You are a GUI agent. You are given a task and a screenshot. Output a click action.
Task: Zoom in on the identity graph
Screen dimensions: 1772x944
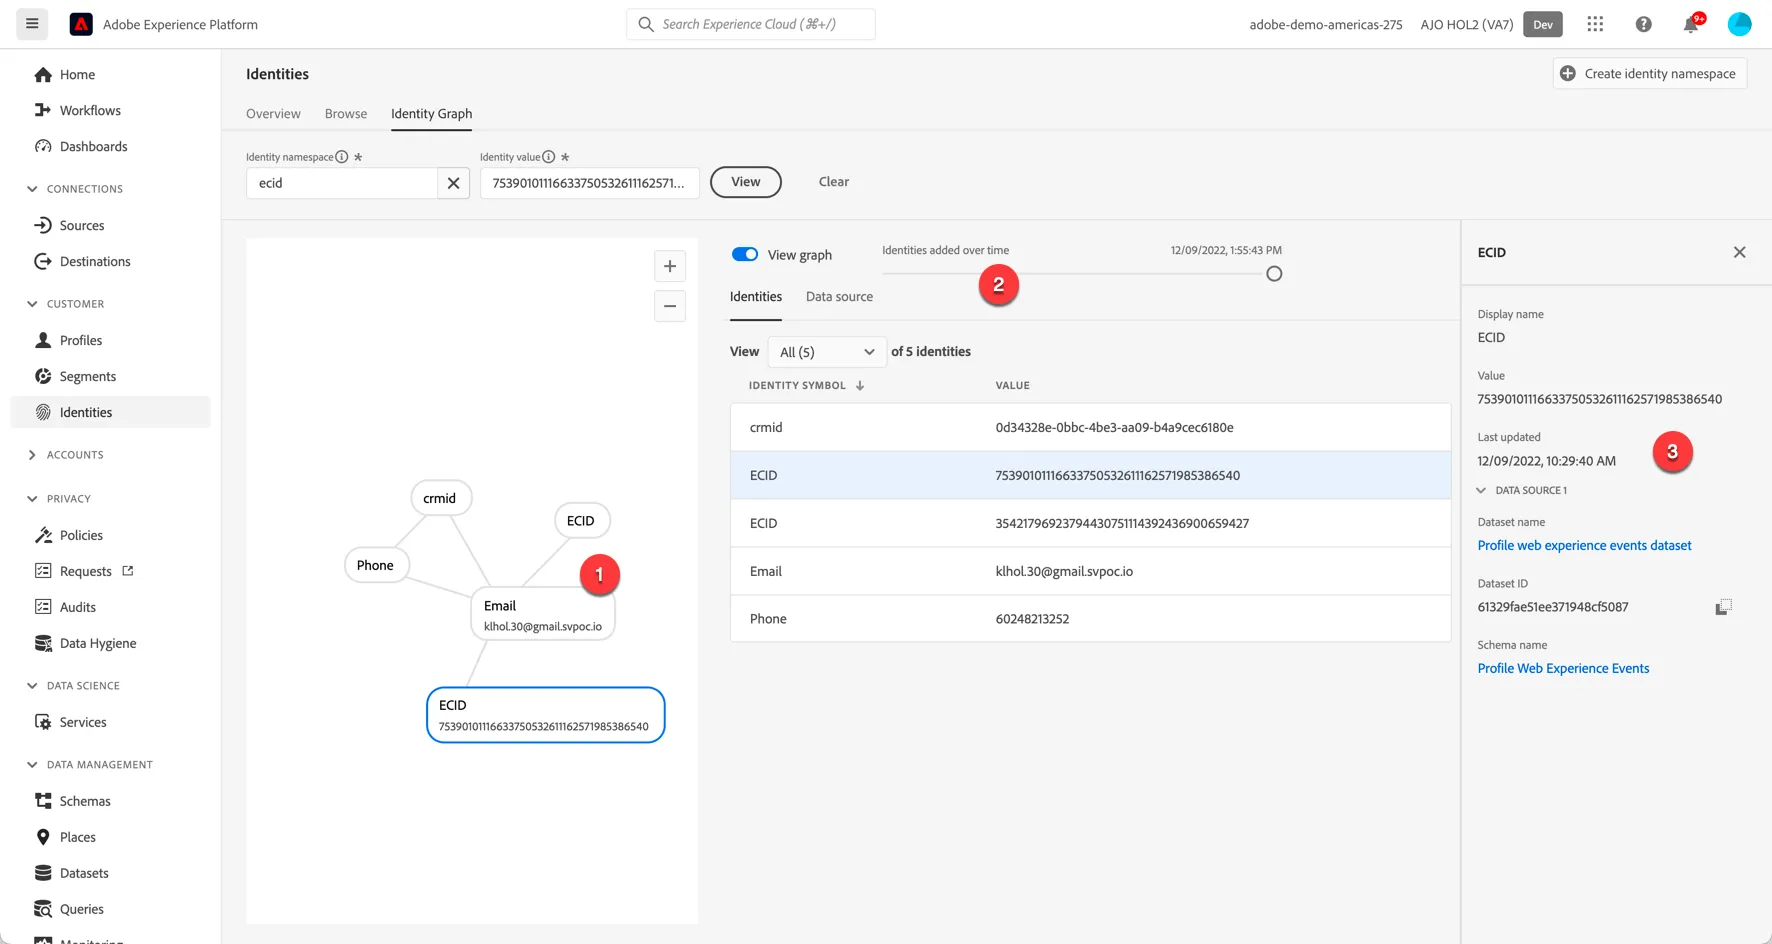point(670,266)
